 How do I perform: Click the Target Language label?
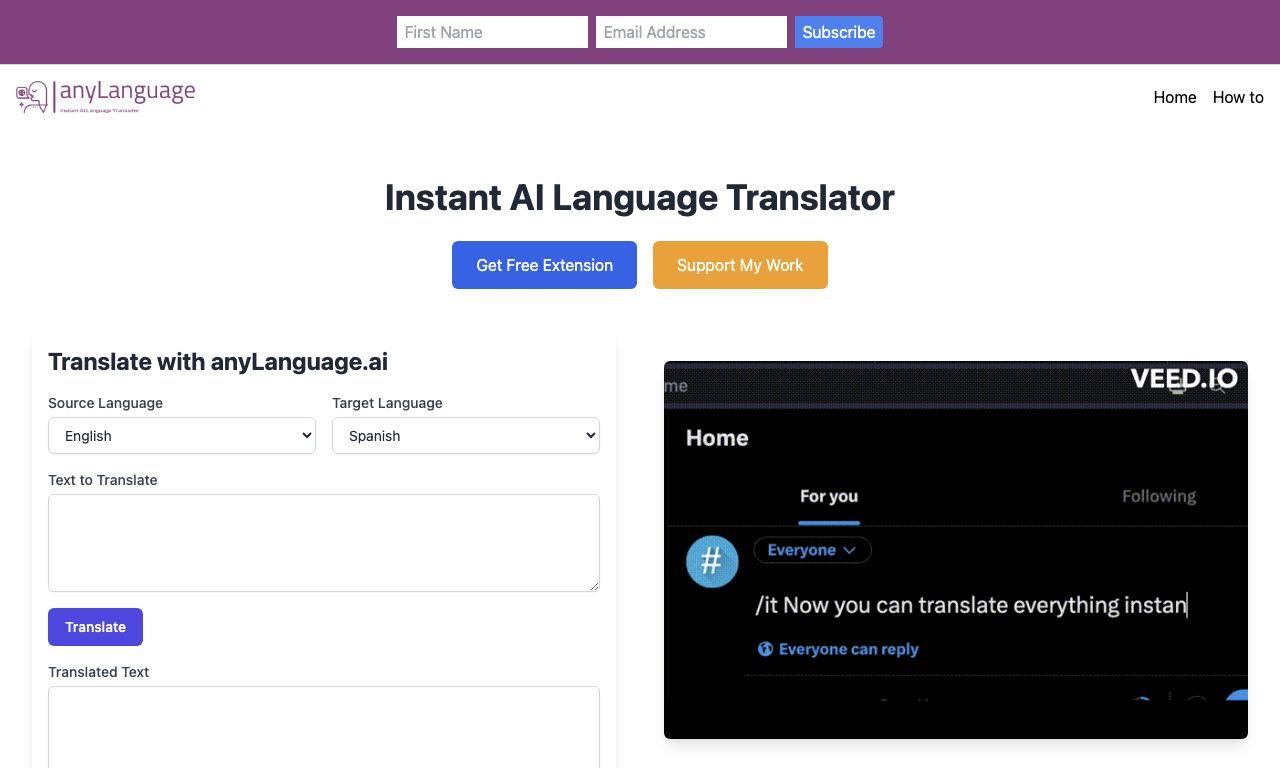click(387, 403)
